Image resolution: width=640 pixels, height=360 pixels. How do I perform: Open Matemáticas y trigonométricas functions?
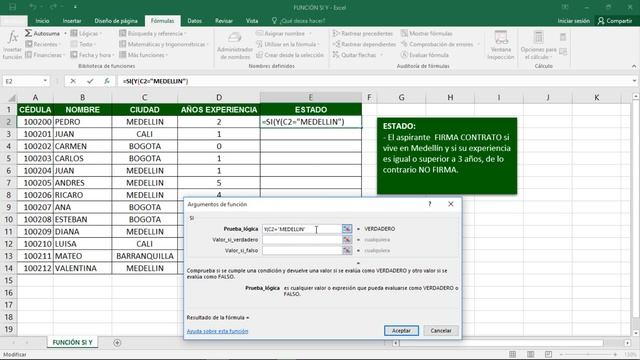164,44
